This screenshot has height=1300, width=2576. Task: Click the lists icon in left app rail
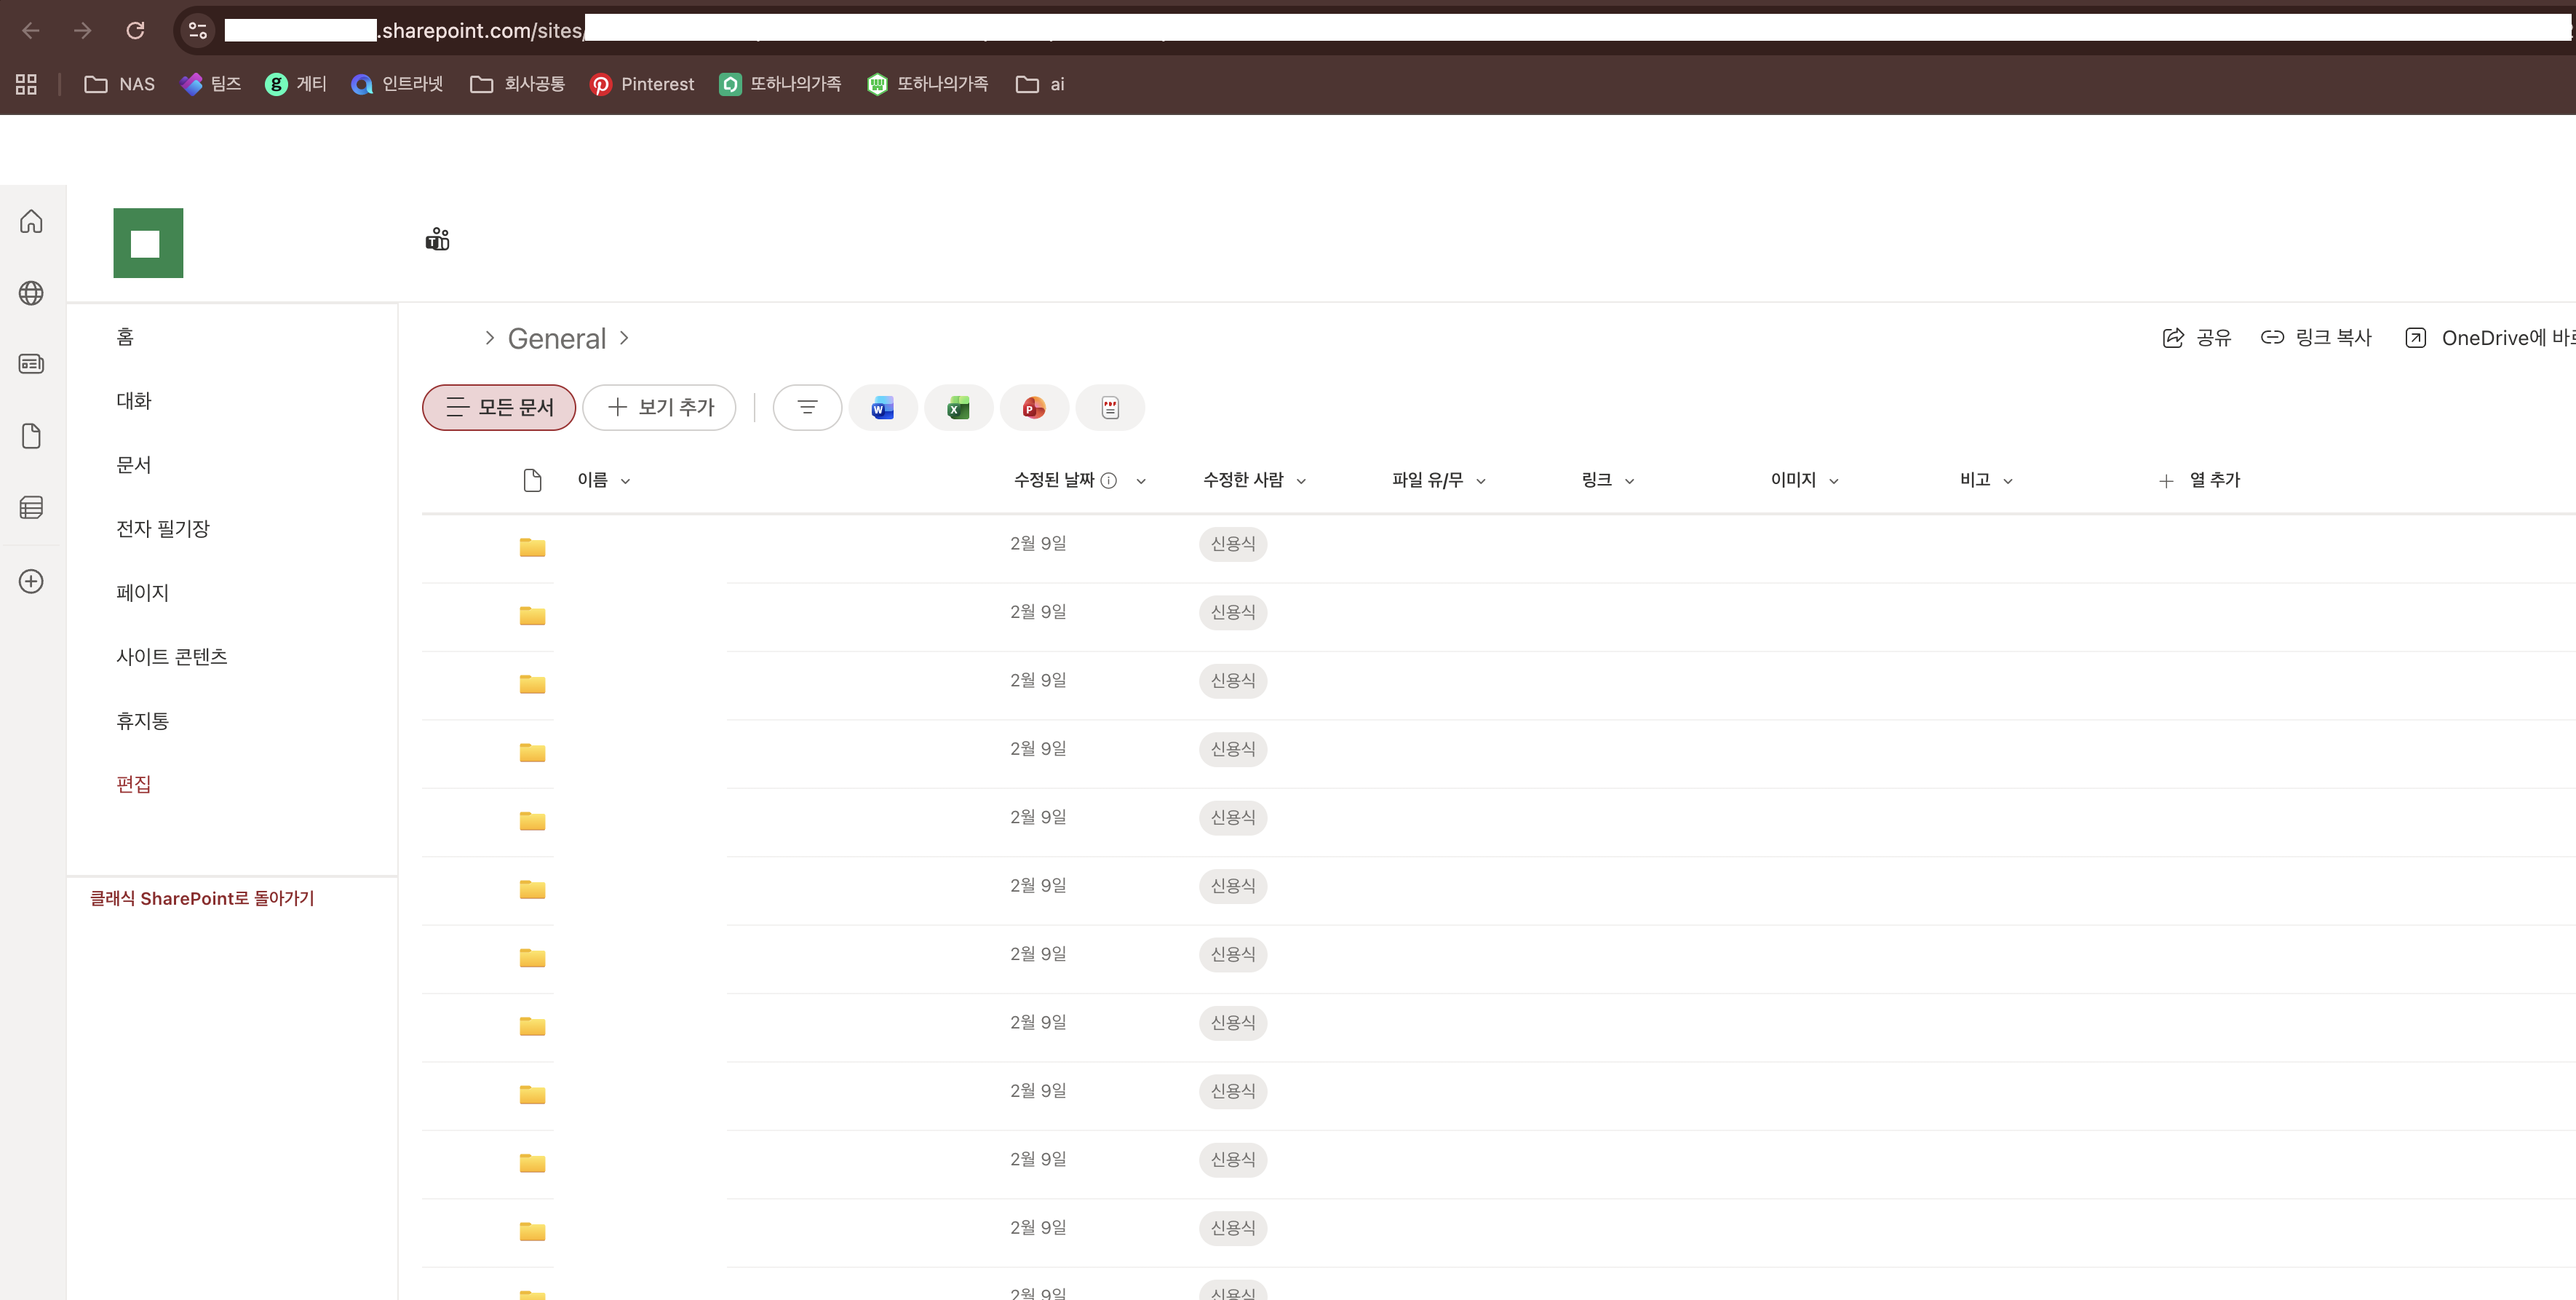[31, 508]
